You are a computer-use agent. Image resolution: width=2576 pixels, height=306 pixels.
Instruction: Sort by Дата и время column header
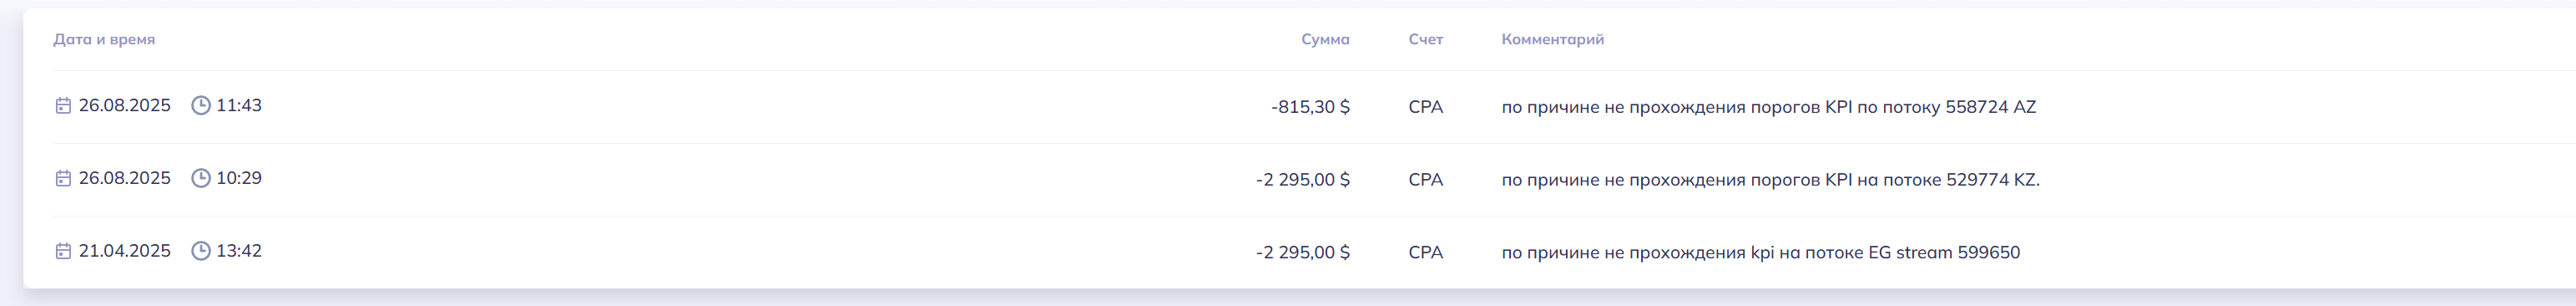pos(104,40)
